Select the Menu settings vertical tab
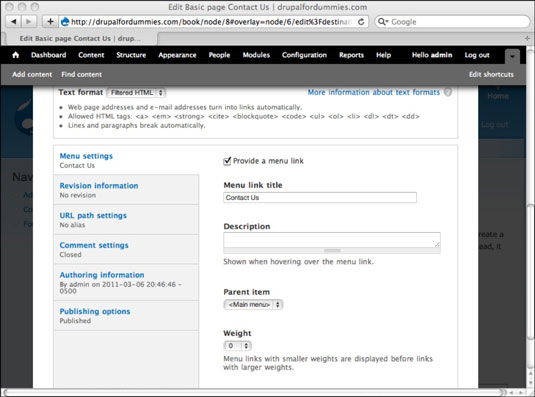535x397 pixels. 126,160
